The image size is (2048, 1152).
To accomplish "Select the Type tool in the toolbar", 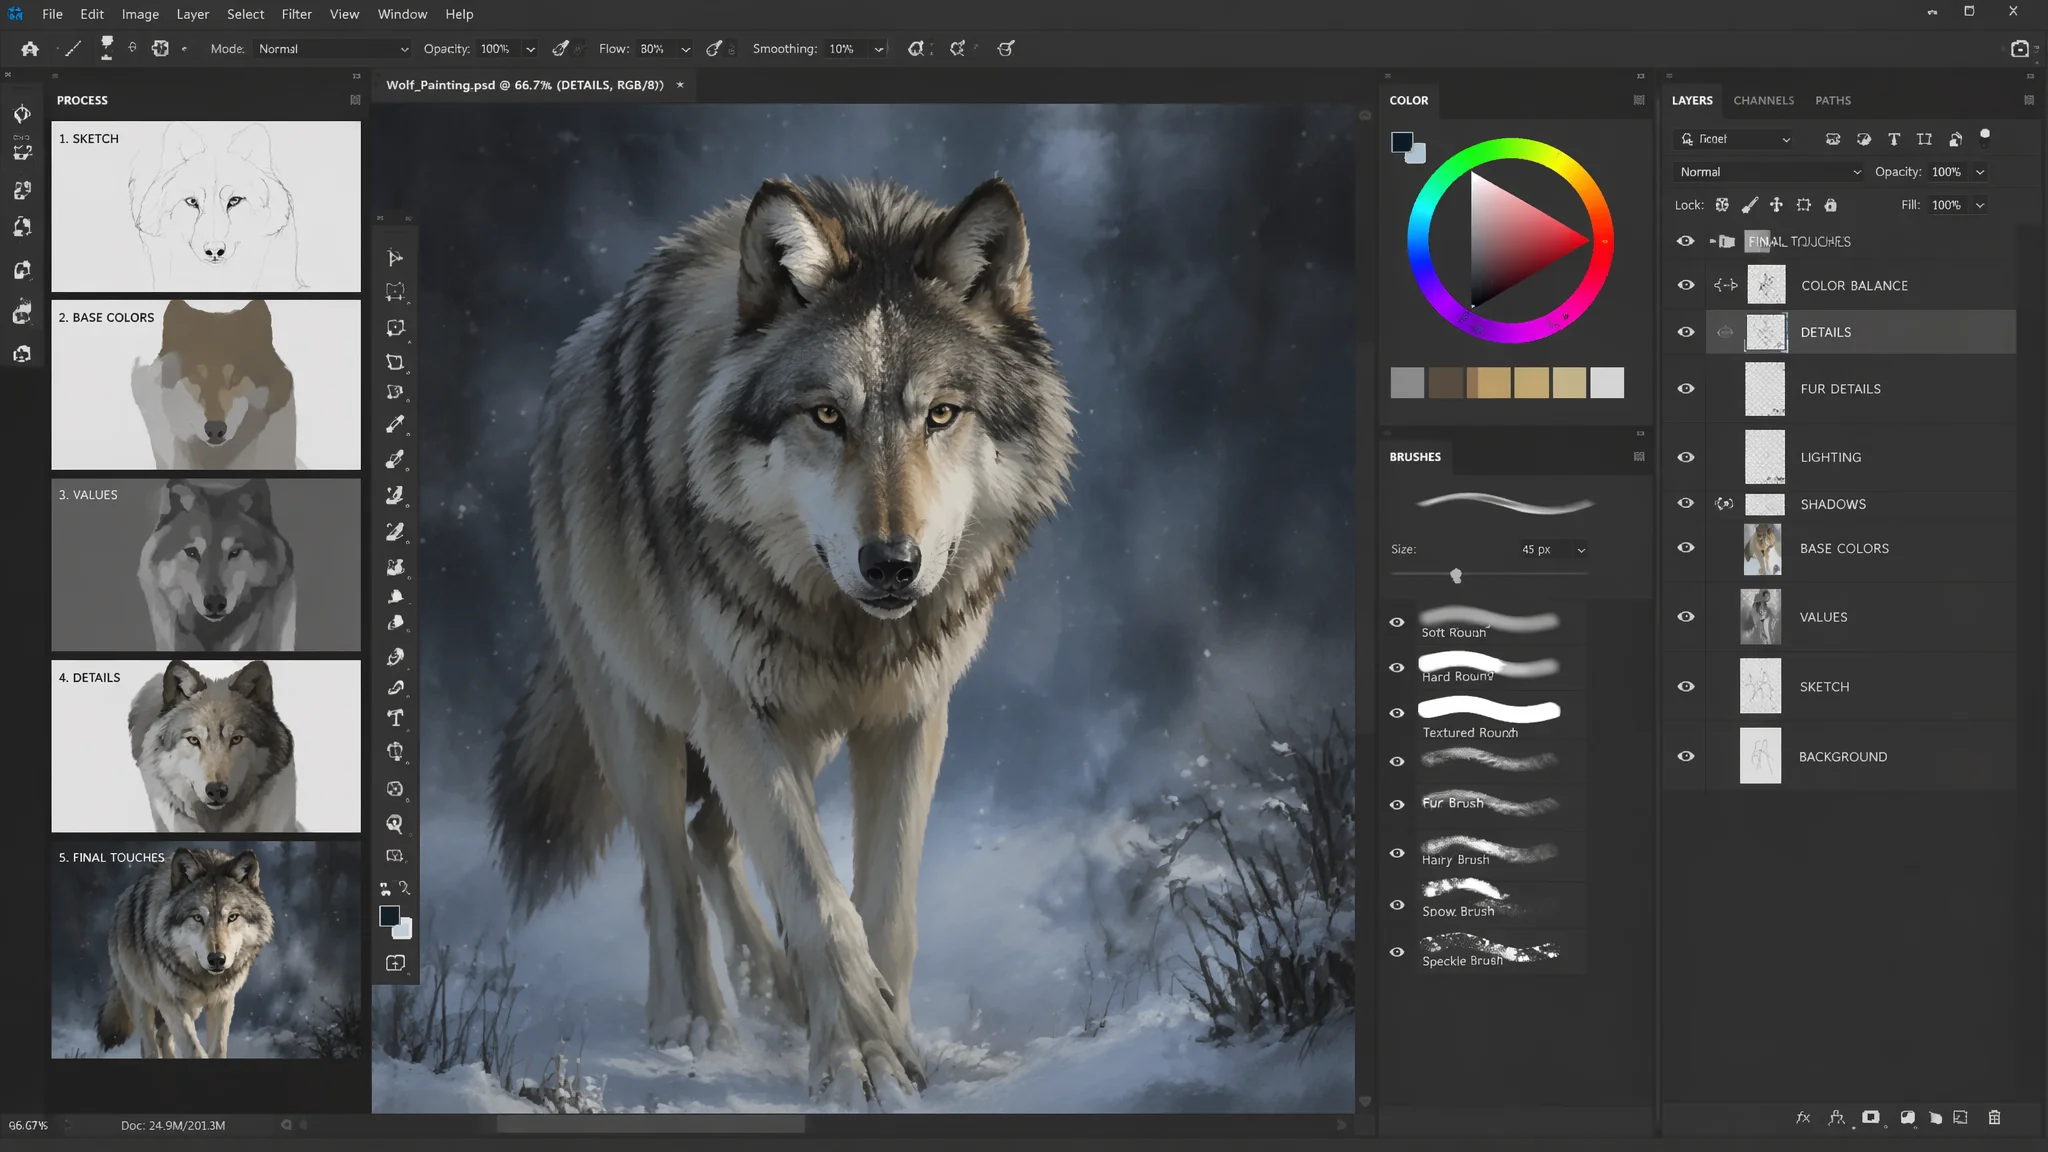I will pos(396,718).
